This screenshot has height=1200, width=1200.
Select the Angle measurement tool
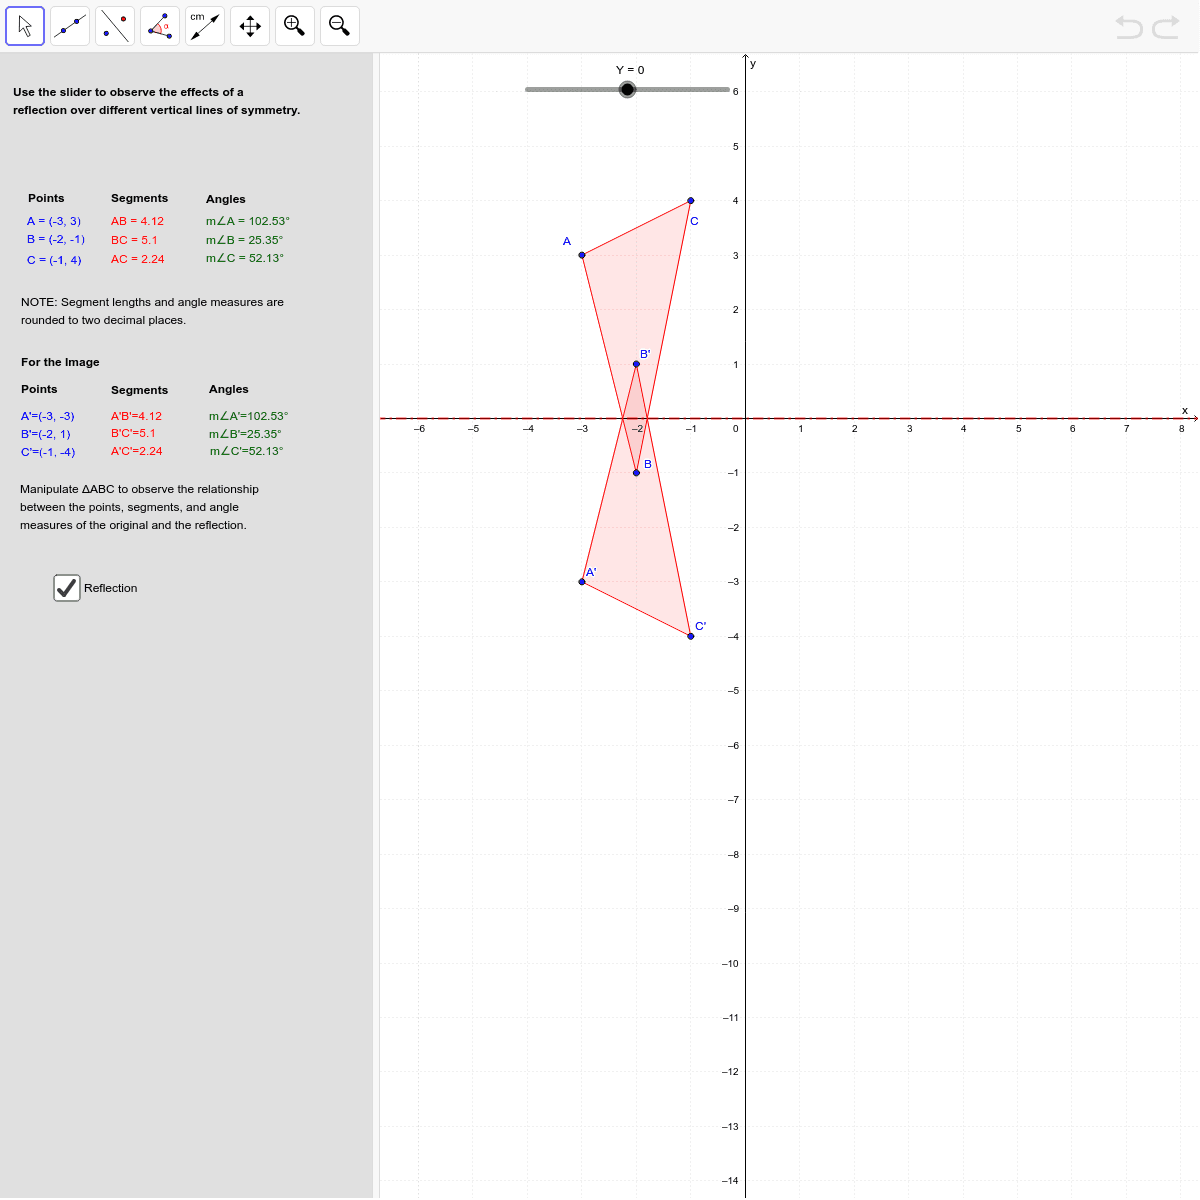tap(160, 26)
